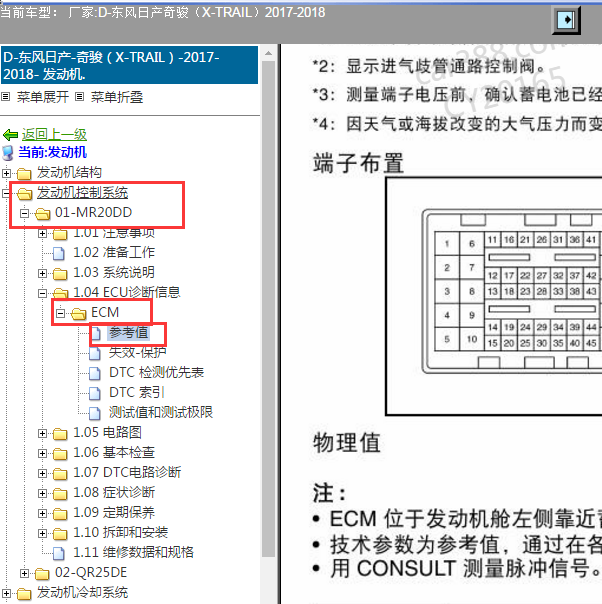The height and width of the screenshot is (604, 602).
Task: Click 菜单折叠 to collapse all menus
Action: (117, 97)
